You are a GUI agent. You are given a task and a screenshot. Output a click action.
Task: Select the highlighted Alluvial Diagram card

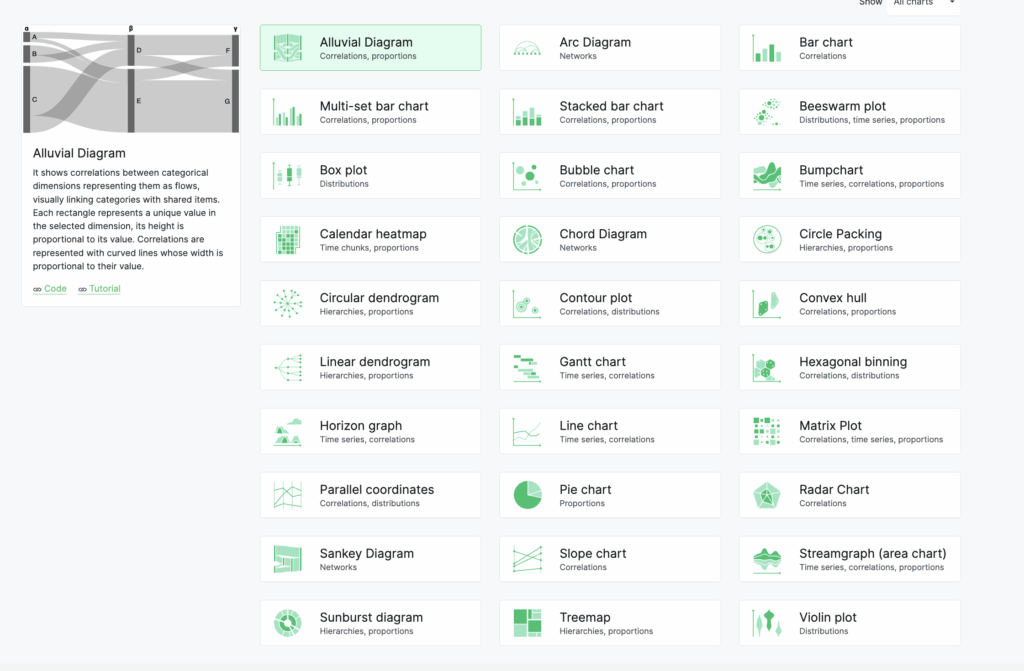point(370,48)
